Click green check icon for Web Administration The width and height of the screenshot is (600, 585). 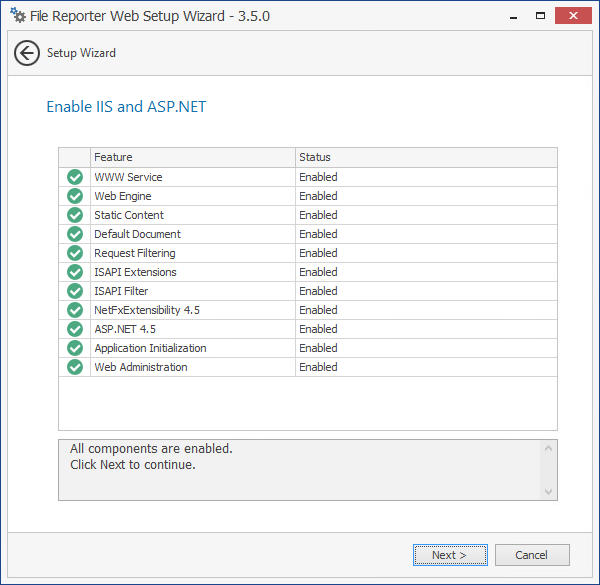75,367
